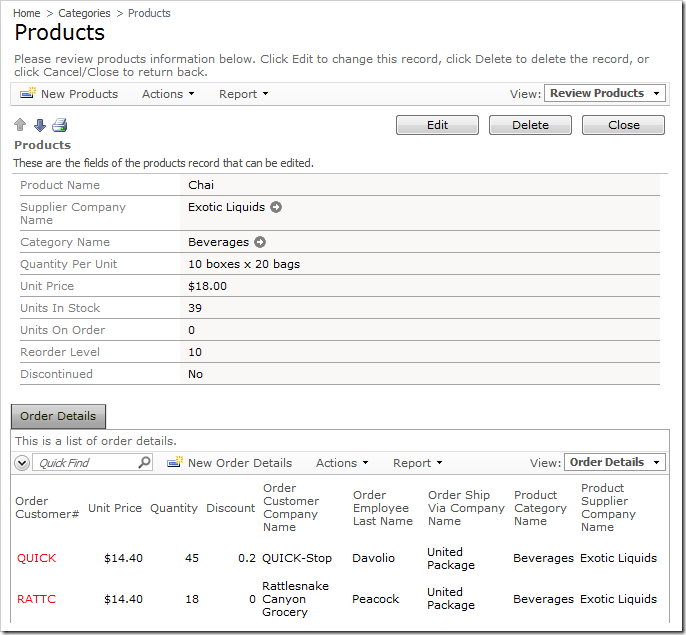This screenshot has width=686, height=635.
Task: Sort by Product Supplier Company Name header
Action: [x=608, y=508]
